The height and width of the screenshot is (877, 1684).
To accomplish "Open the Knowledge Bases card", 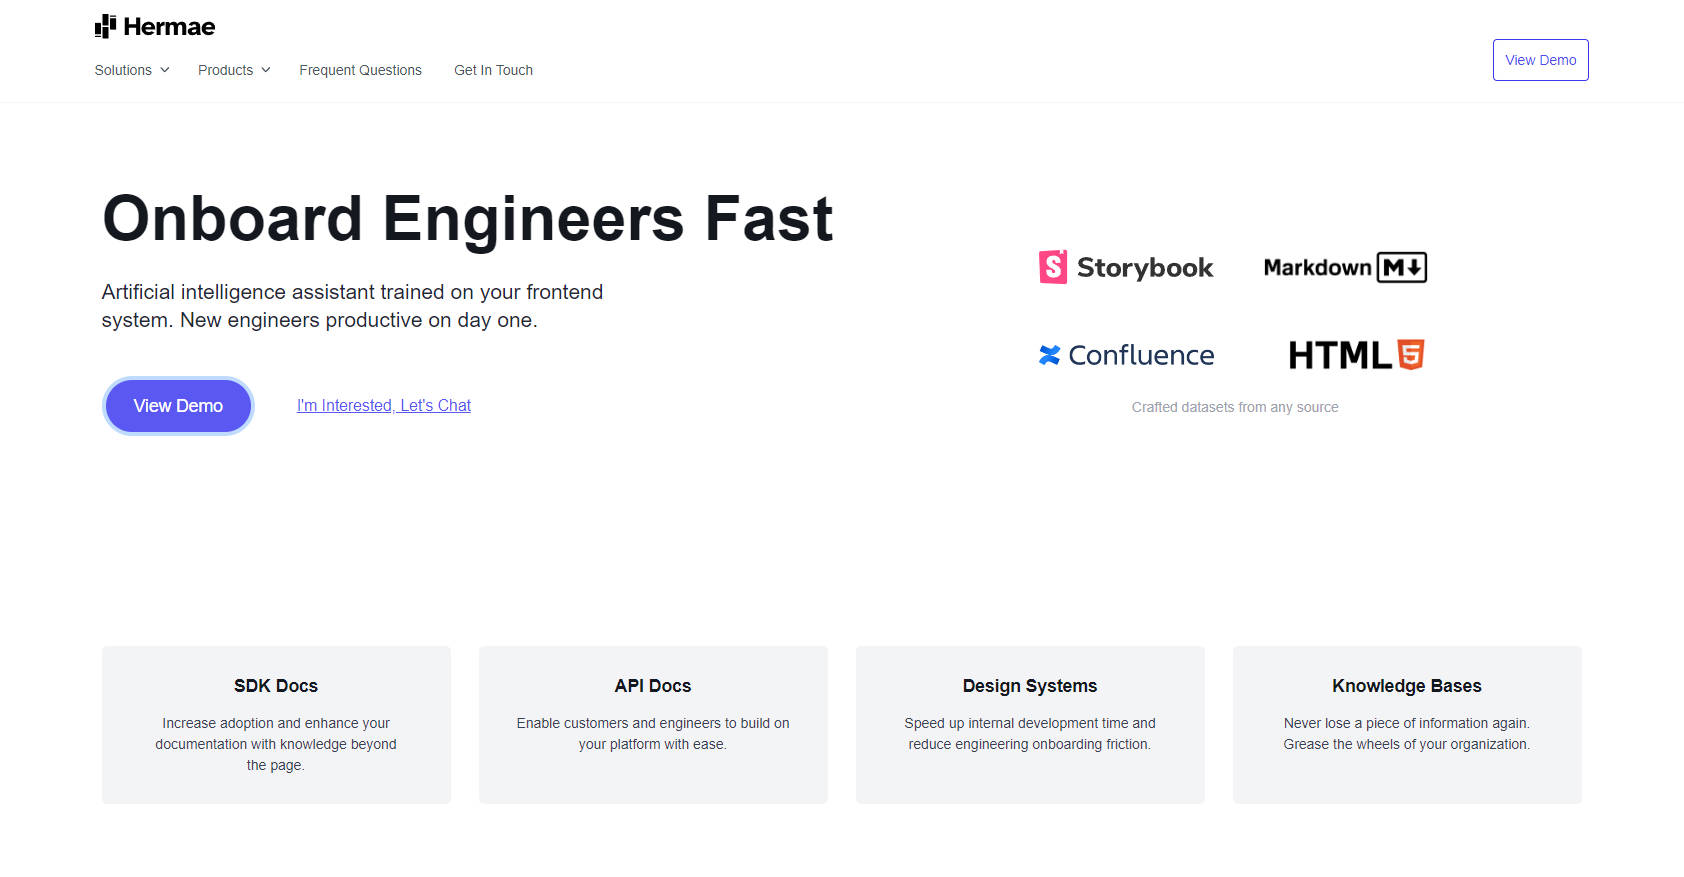I will [x=1407, y=724].
